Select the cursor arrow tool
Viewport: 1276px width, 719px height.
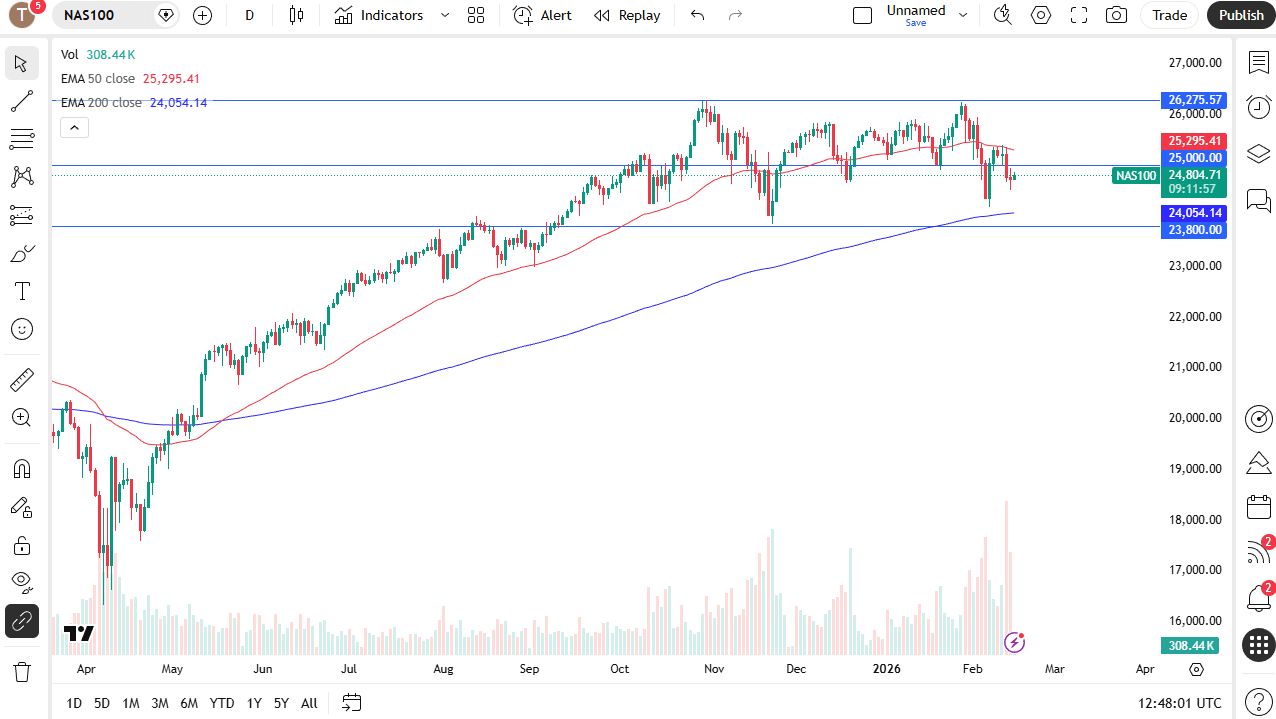click(21, 63)
